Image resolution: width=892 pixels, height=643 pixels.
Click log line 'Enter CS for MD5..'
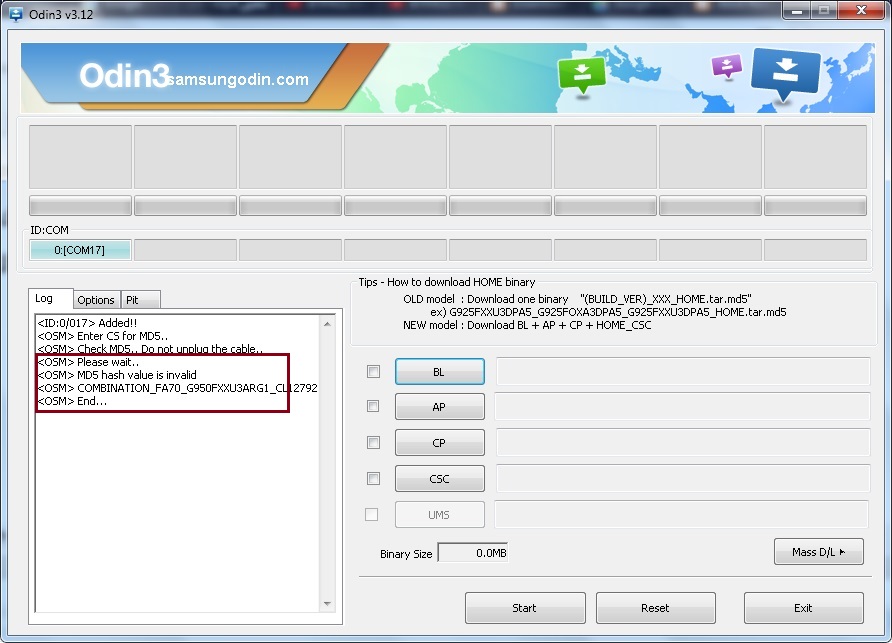102,336
